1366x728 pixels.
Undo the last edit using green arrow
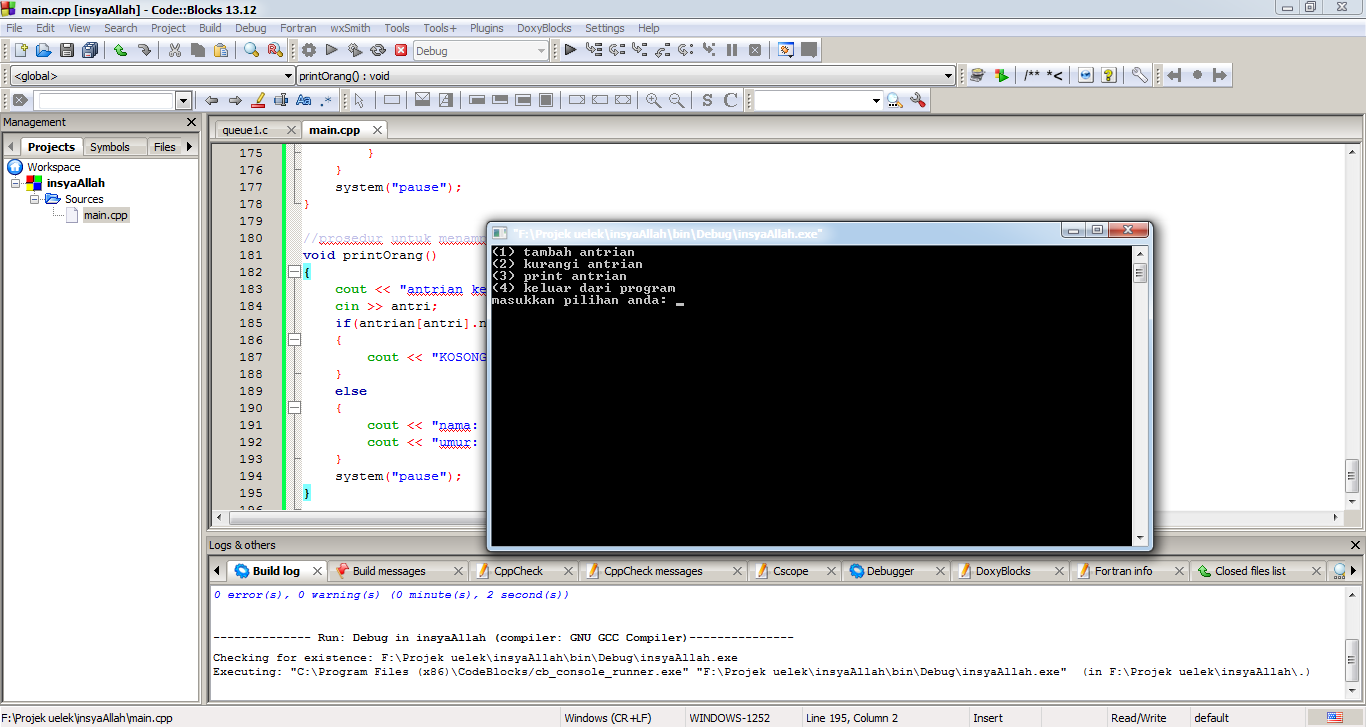pyautogui.click(x=120, y=50)
